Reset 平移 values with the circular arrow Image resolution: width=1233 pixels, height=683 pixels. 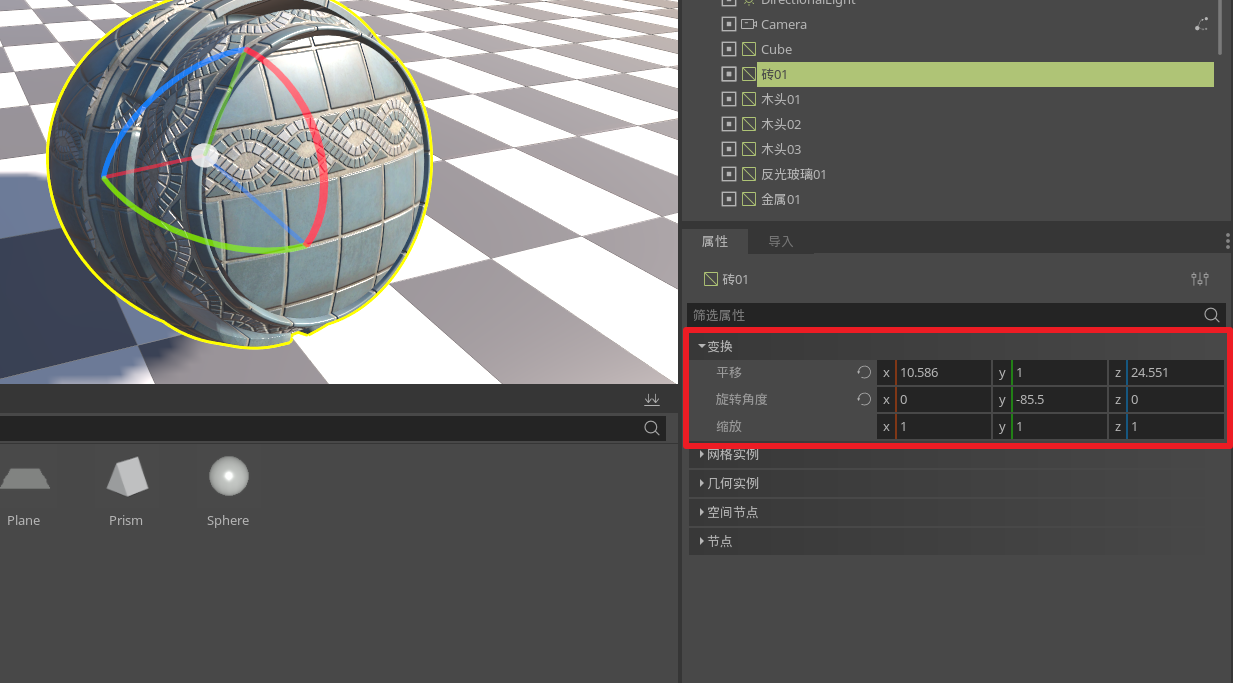(x=864, y=372)
